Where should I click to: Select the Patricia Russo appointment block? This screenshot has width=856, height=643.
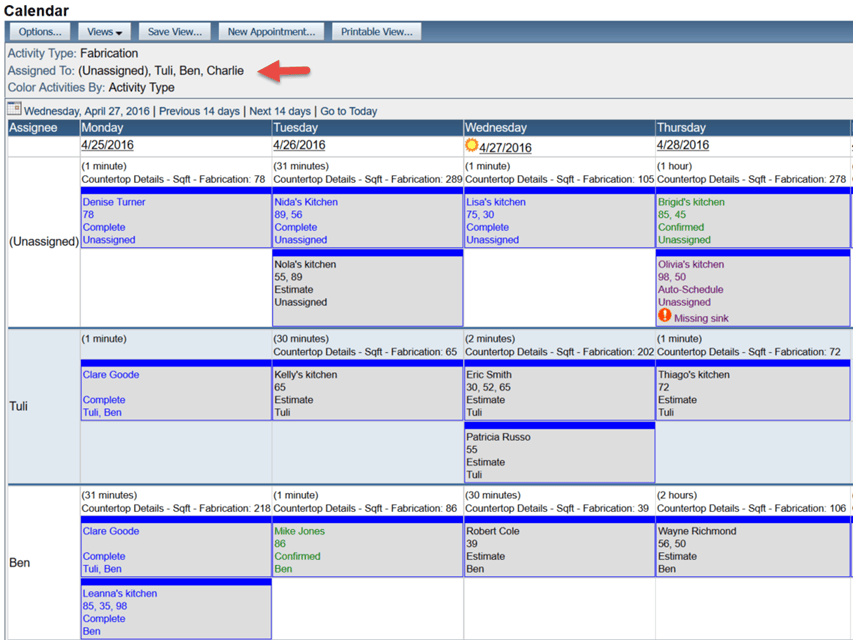point(560,456)
